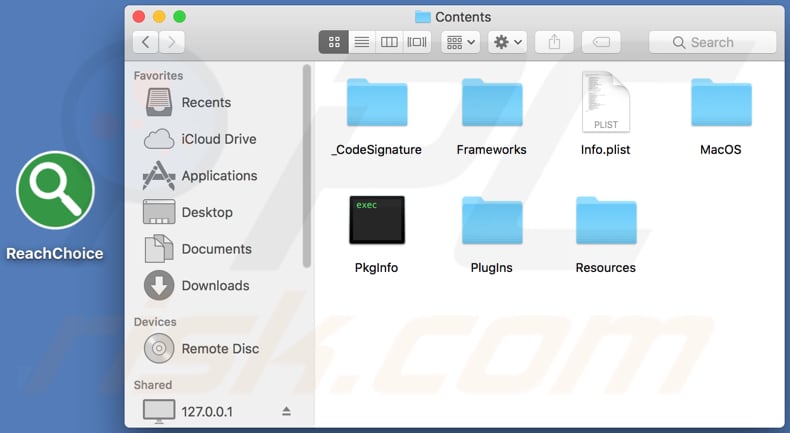Select the MacOS folder
The height and width of the screenshot is (433, 790).
coord(721,103)
